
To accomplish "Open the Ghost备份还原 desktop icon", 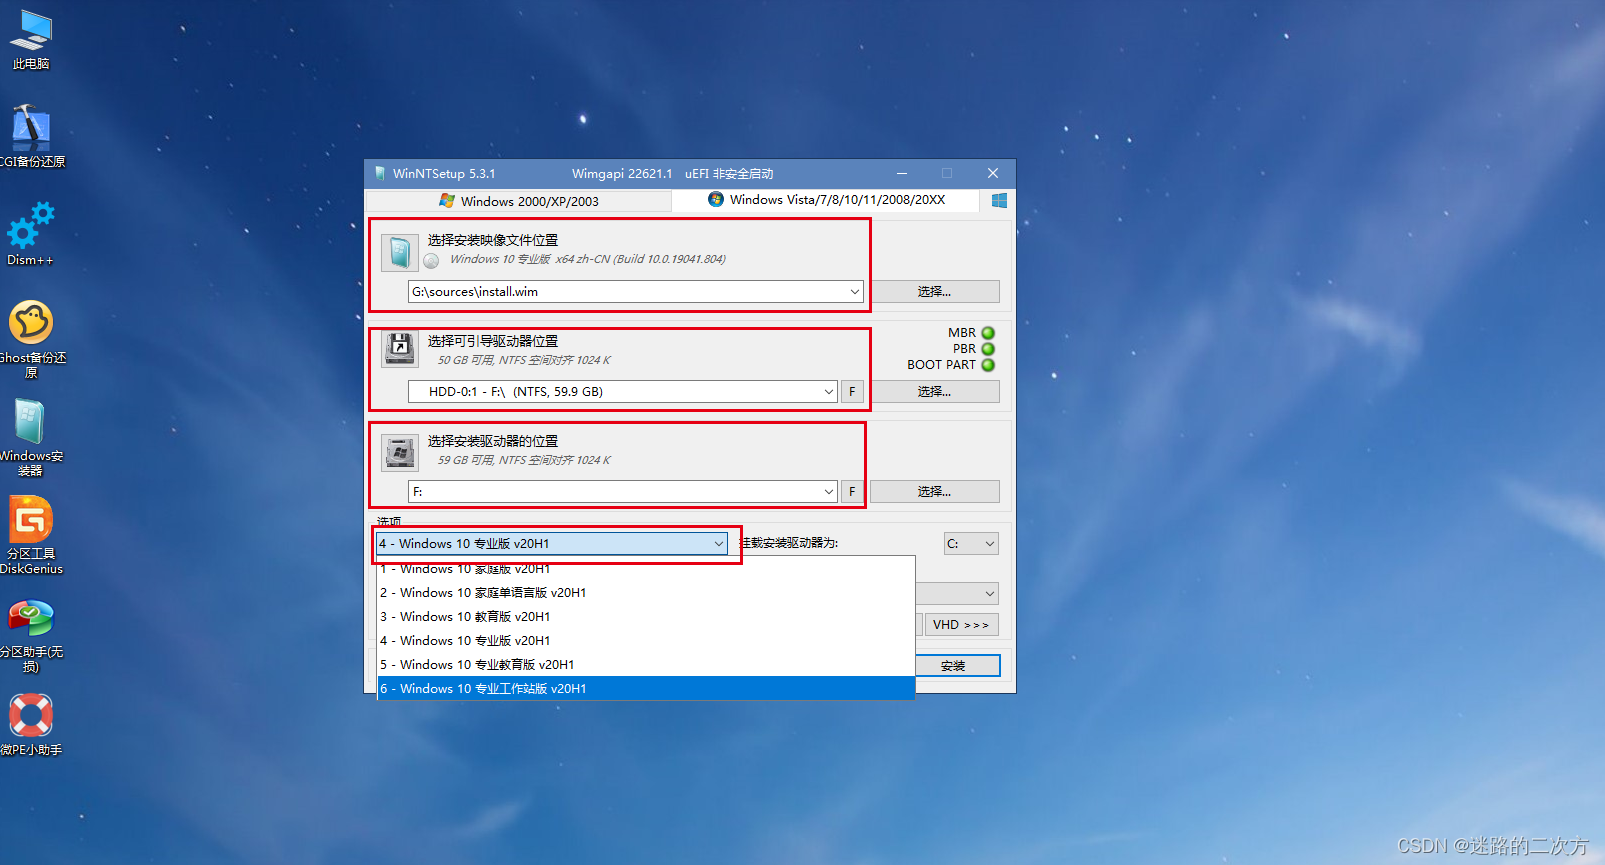I will 31,338.
